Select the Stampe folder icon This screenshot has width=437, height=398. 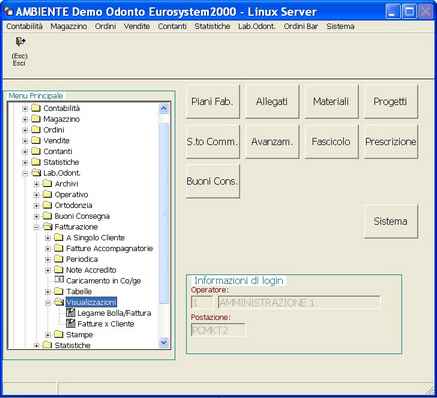click(59, 334)
